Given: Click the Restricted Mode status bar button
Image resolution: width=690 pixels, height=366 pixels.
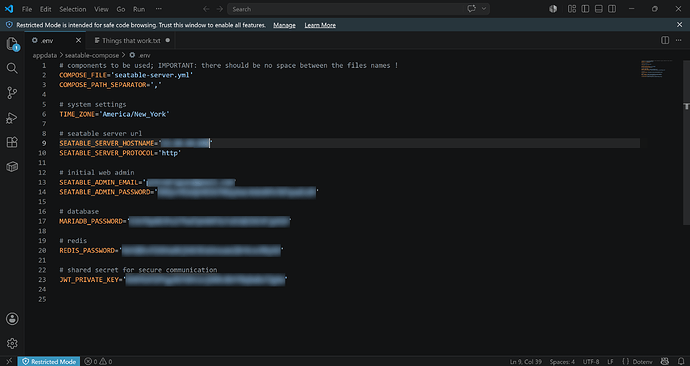Looking at the screenshot, I should tap(49, 361).
